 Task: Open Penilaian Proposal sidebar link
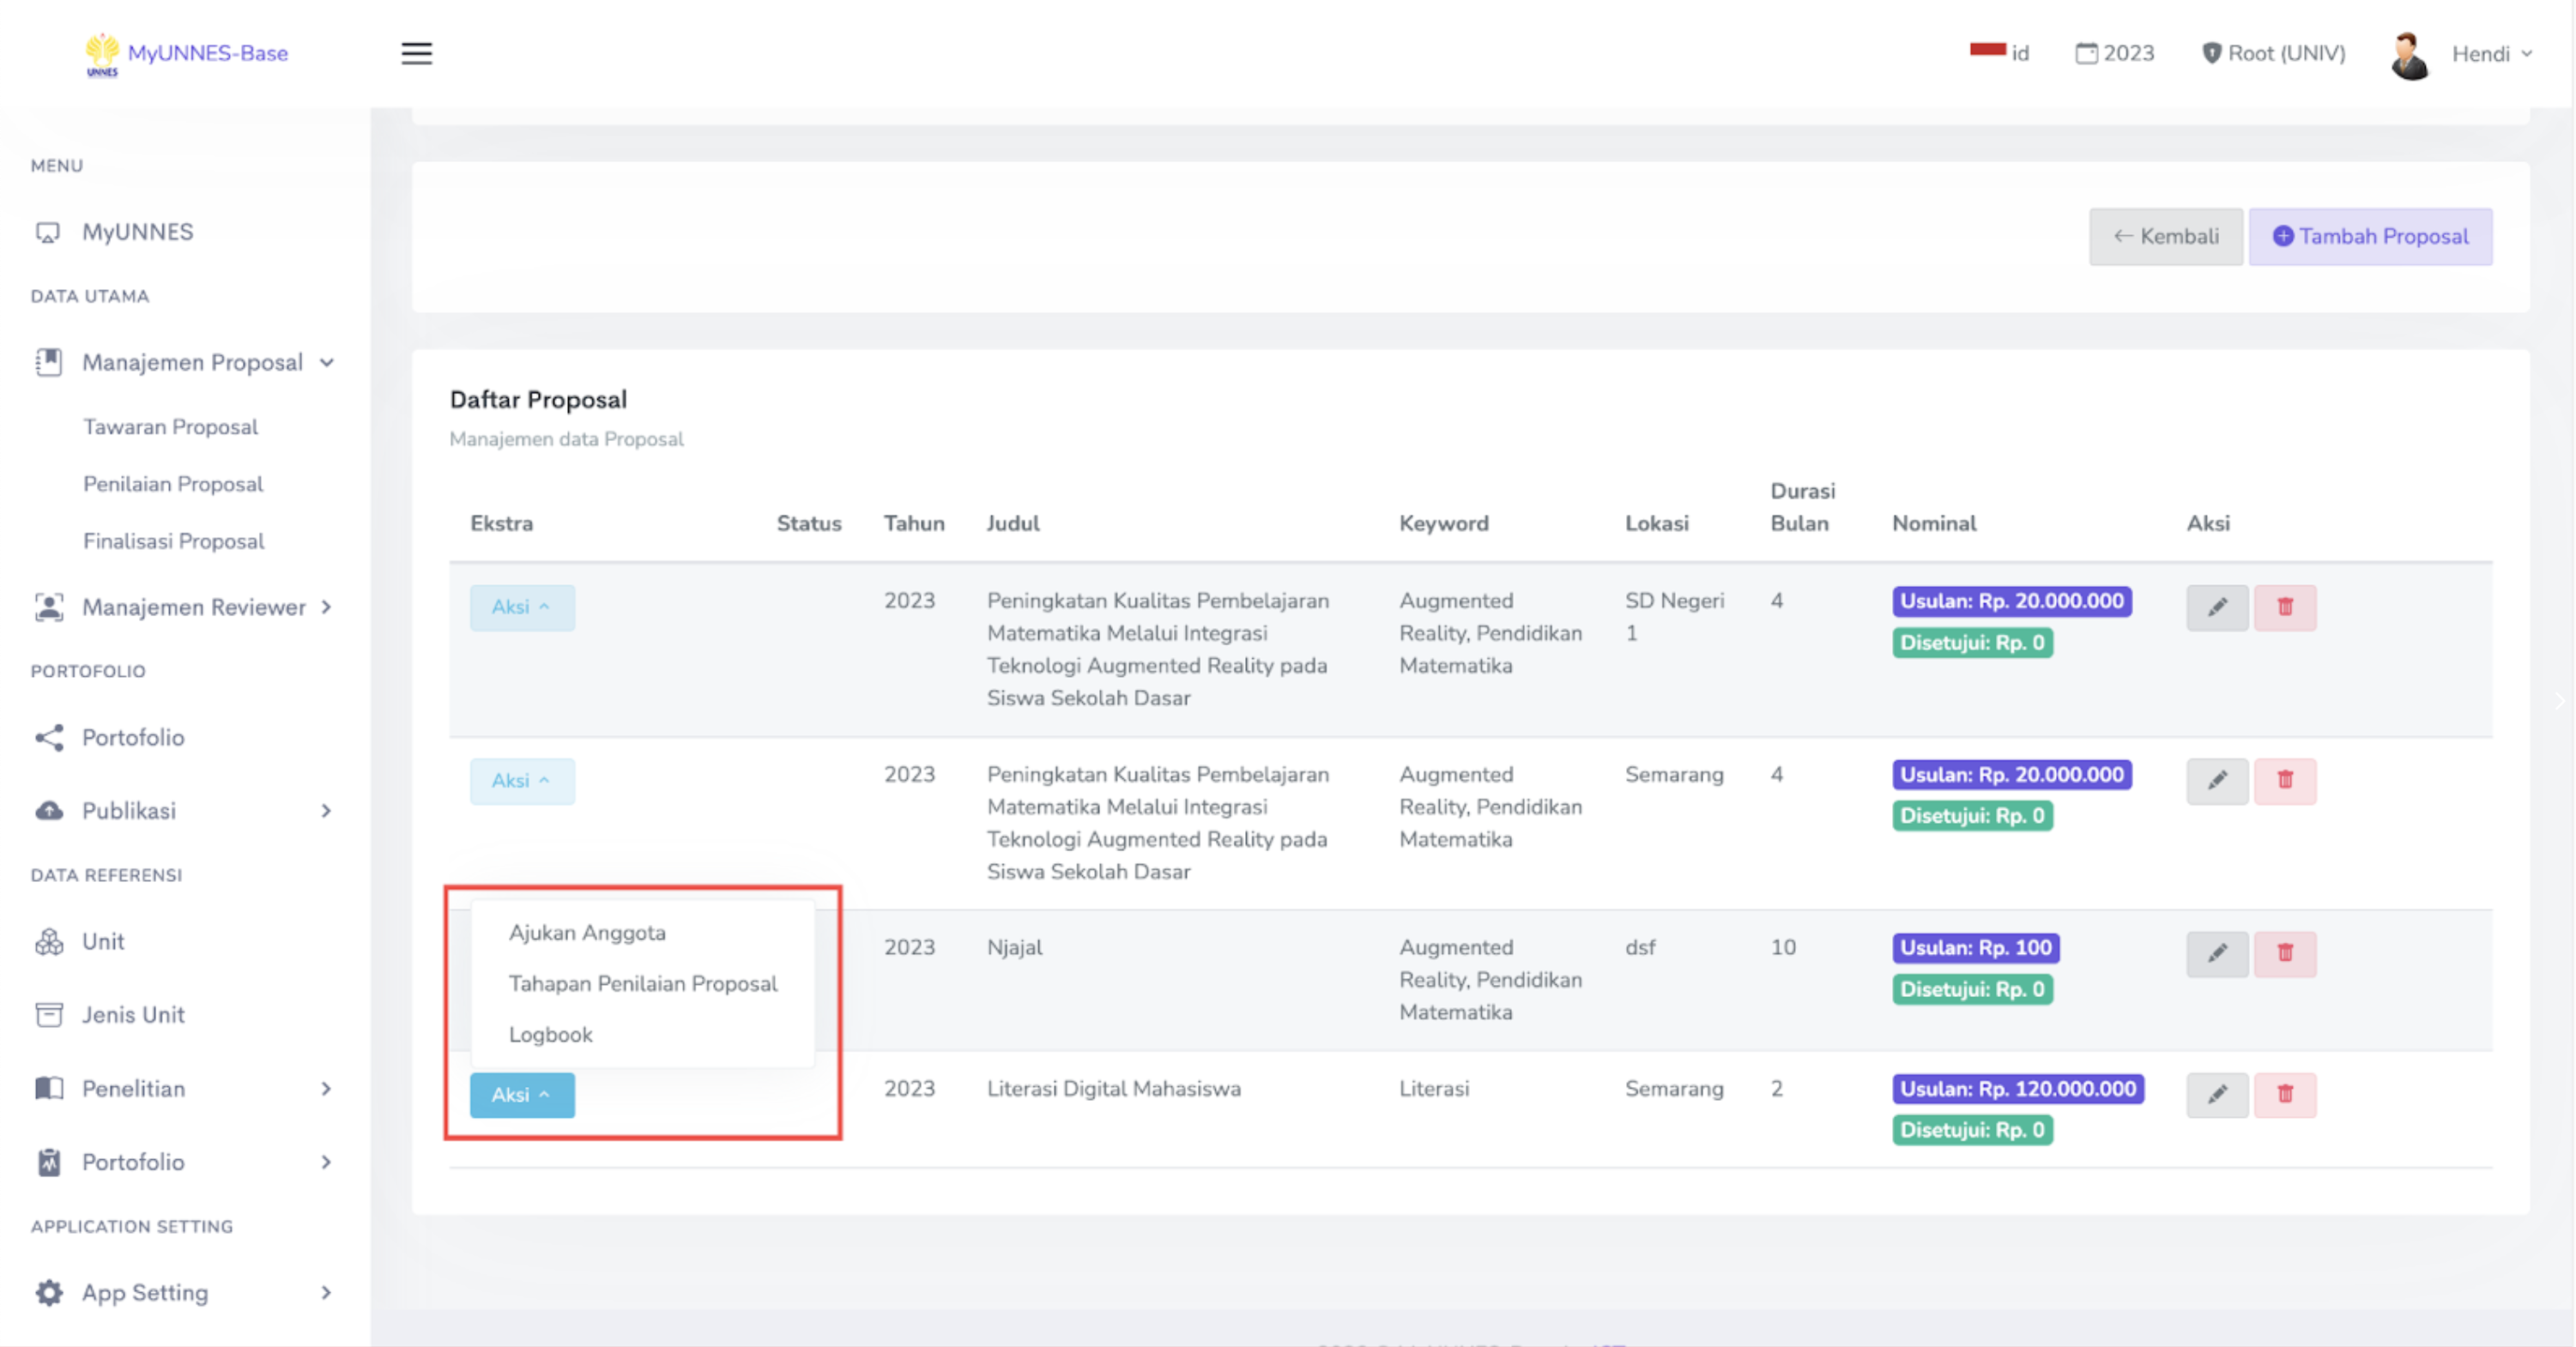pyautogui.click(x=173, y=484)
